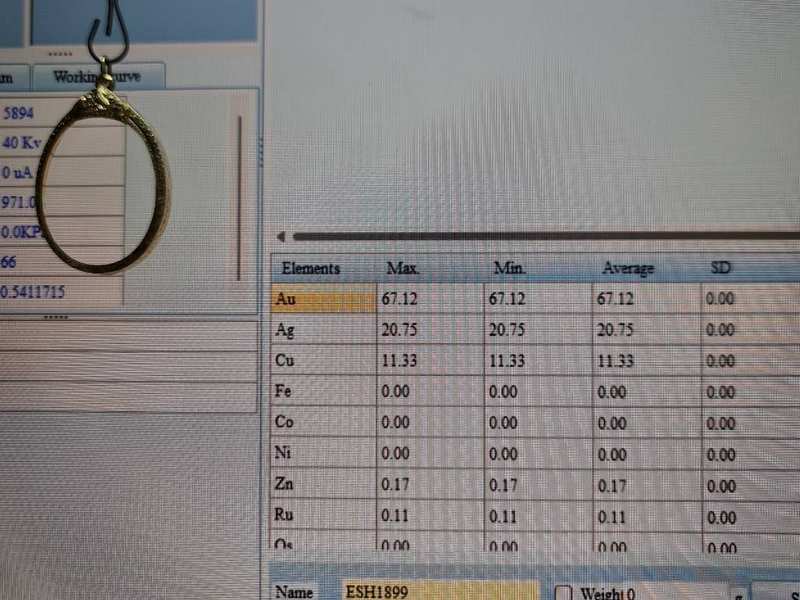Select the Ru element cell

(x=322, y=516)
